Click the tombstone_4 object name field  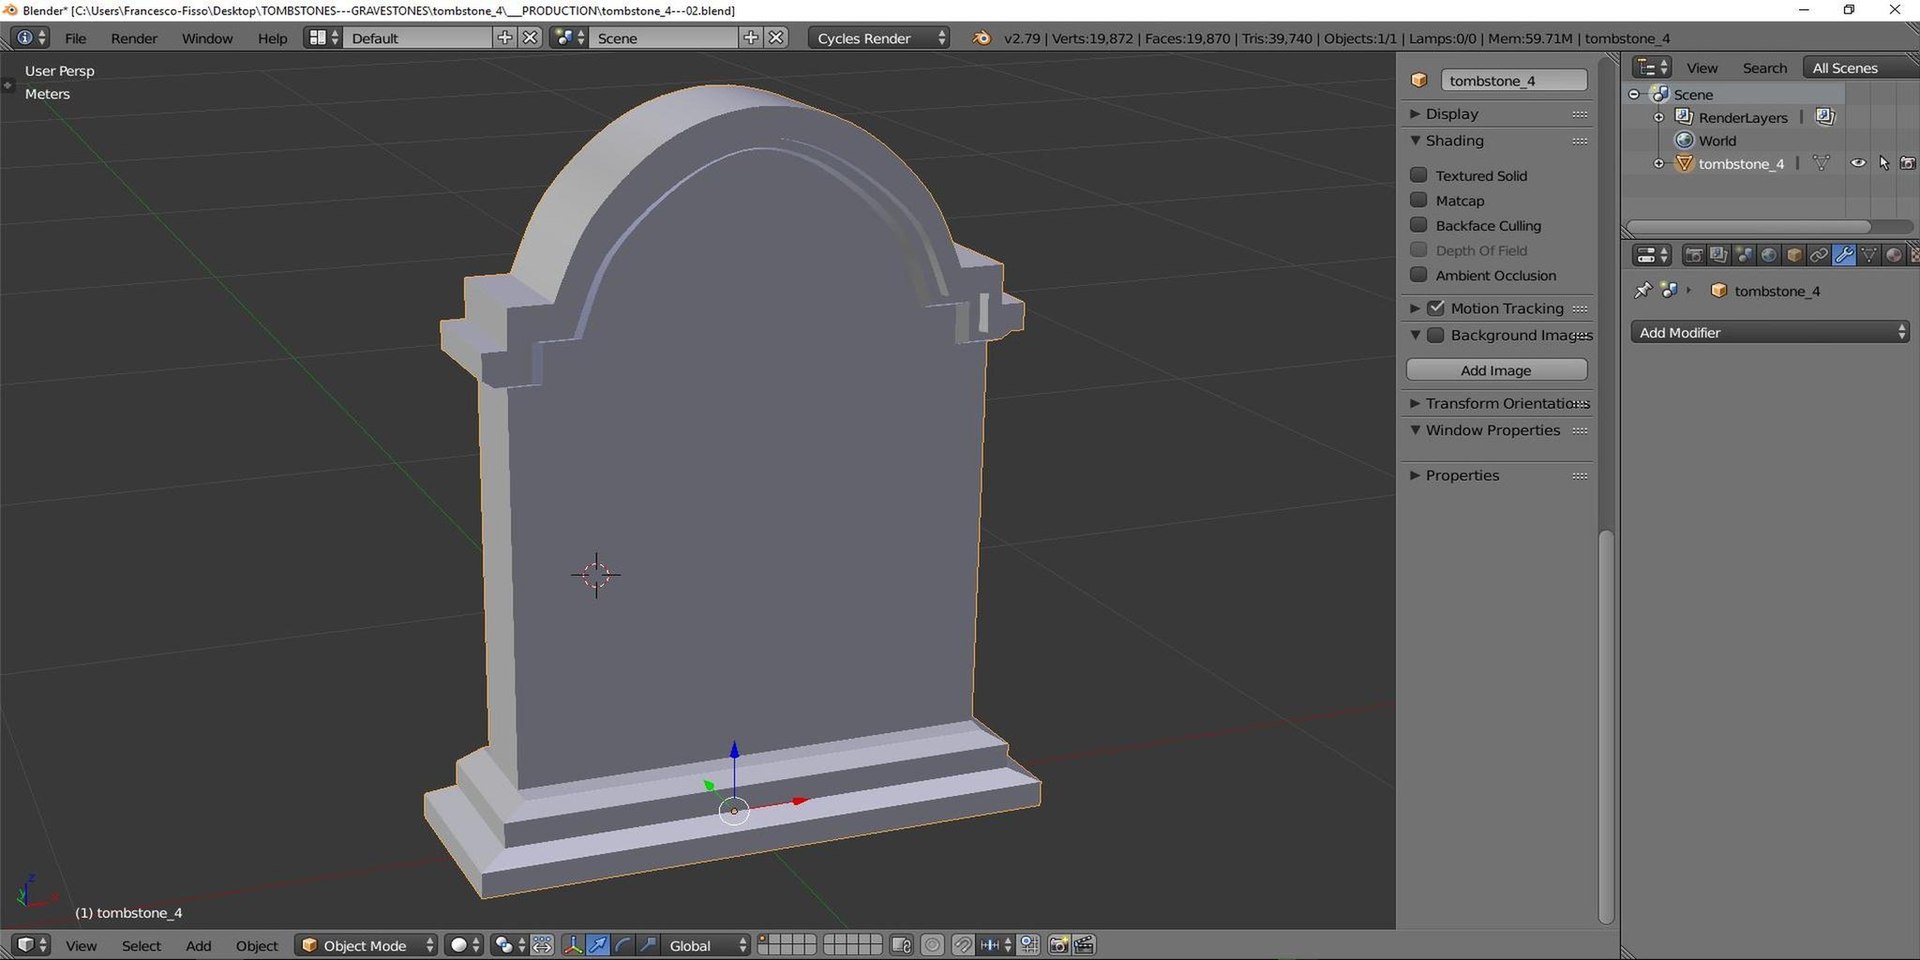[1513, 80]
